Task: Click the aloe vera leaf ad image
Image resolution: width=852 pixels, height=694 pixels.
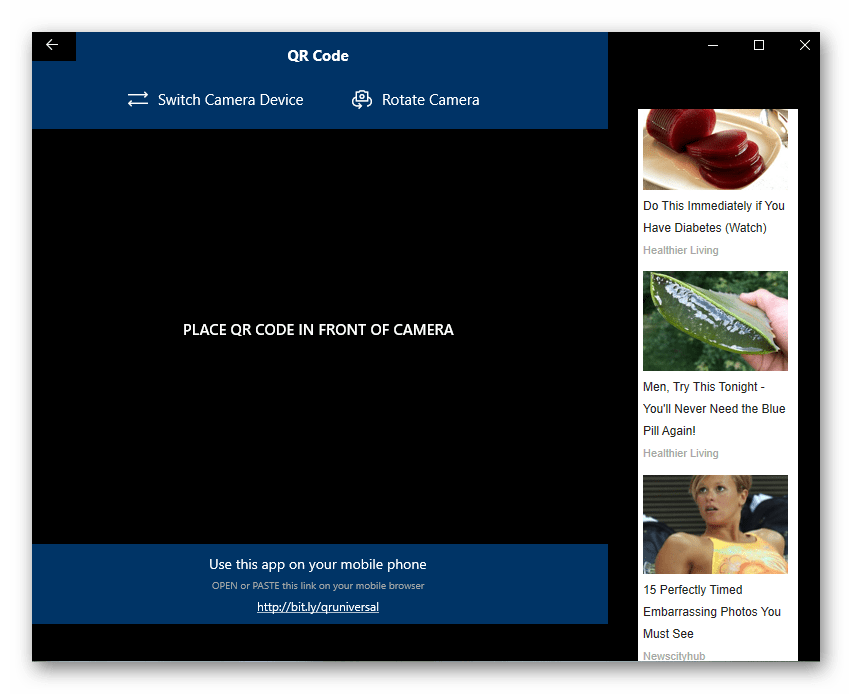Action: pos(715,321)
